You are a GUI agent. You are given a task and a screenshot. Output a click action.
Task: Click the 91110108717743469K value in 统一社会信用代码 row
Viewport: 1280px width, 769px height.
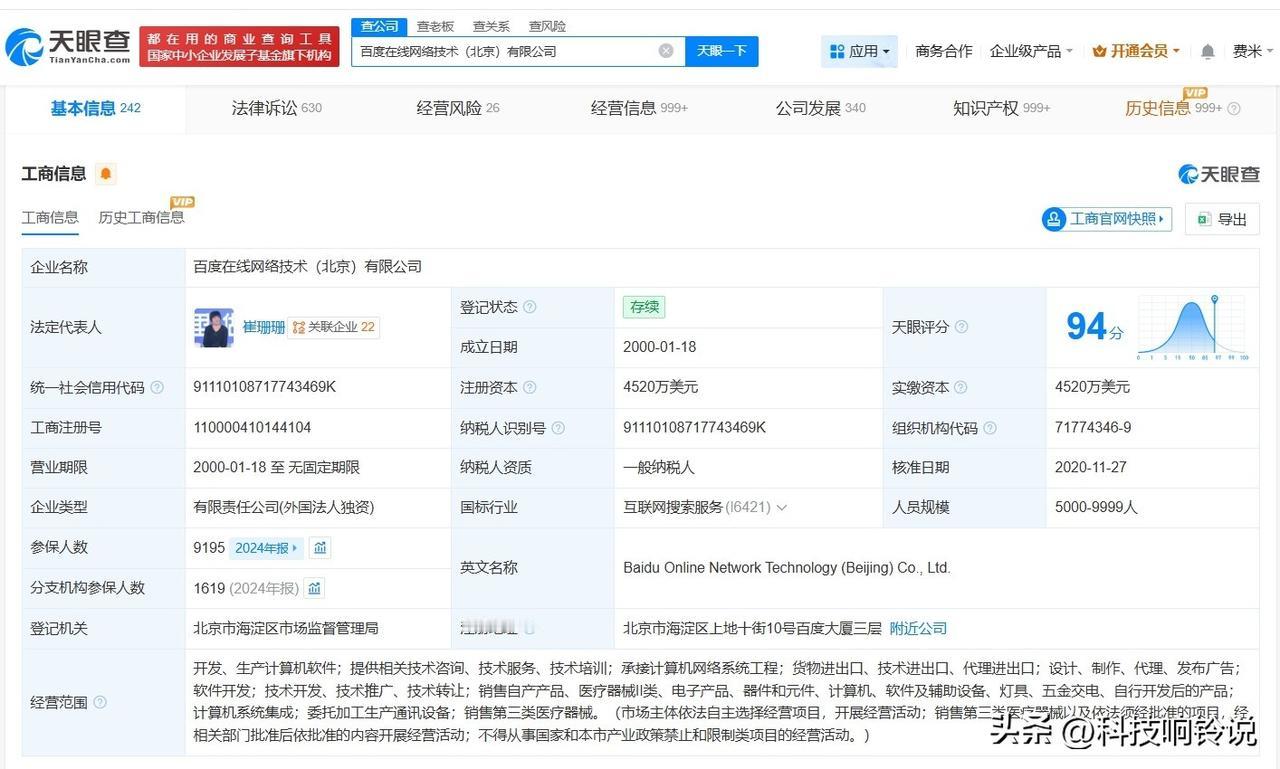click(x=265, y=387)
